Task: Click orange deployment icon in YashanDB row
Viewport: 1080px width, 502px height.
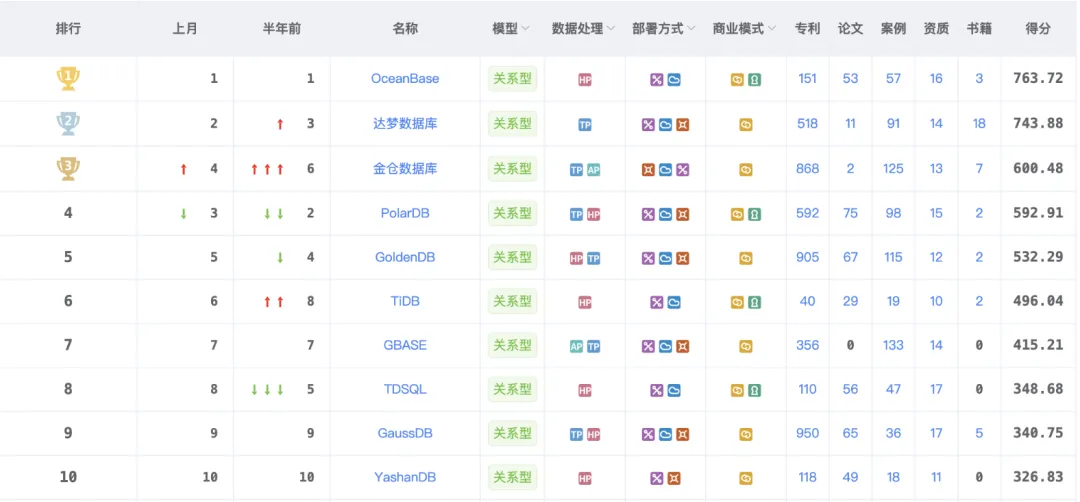Action: [x=674, y=479]
